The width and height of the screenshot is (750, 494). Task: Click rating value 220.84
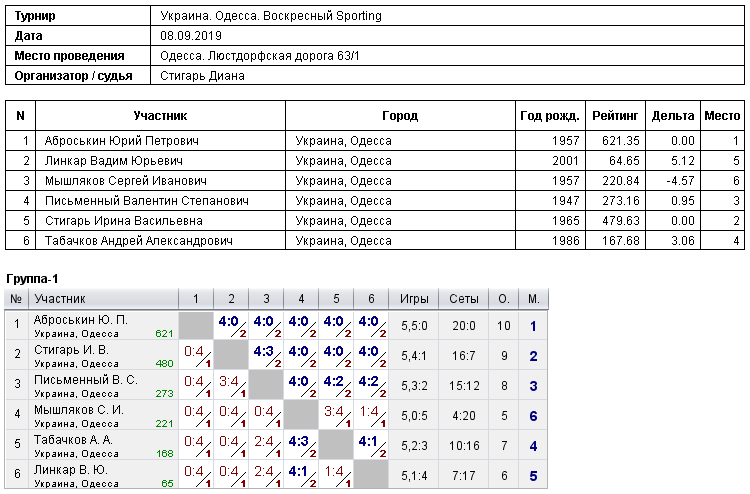point(621,181)
